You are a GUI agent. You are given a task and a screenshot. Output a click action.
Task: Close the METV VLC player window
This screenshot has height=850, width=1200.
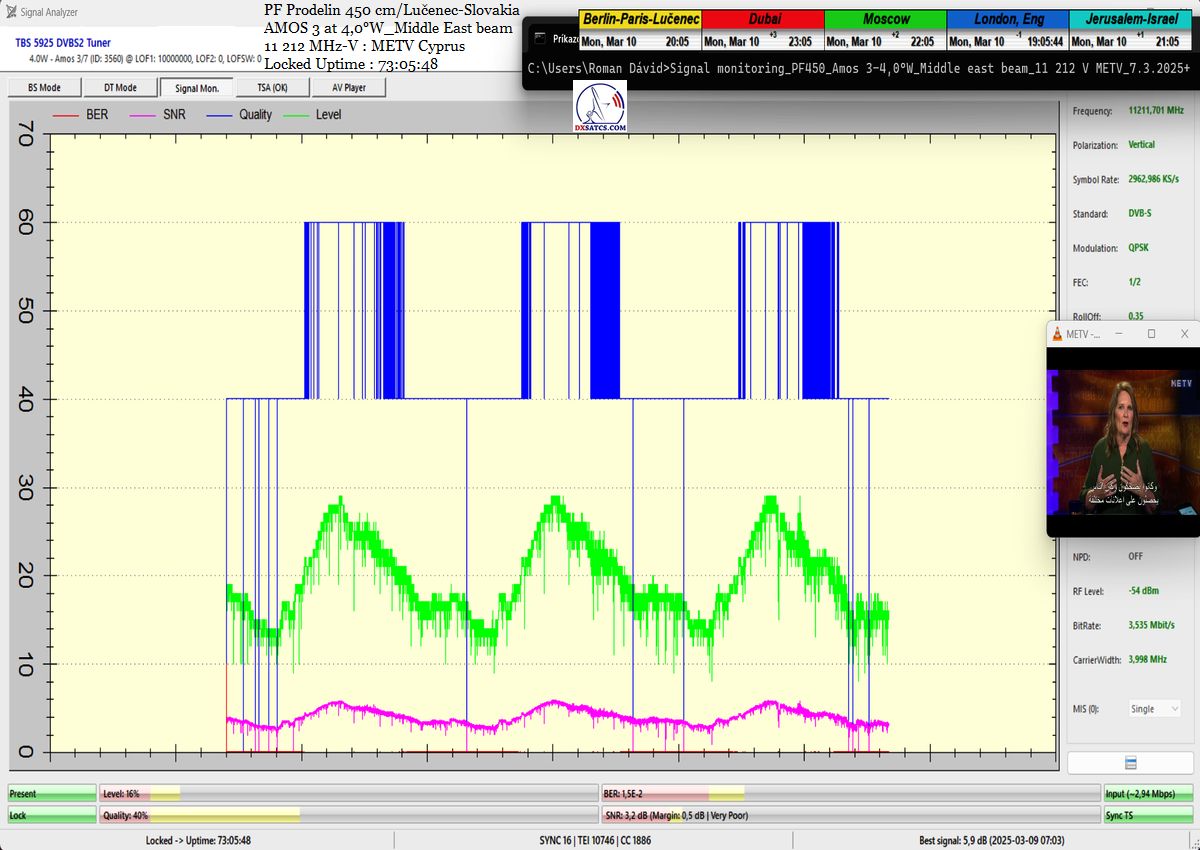point(1184,333)
